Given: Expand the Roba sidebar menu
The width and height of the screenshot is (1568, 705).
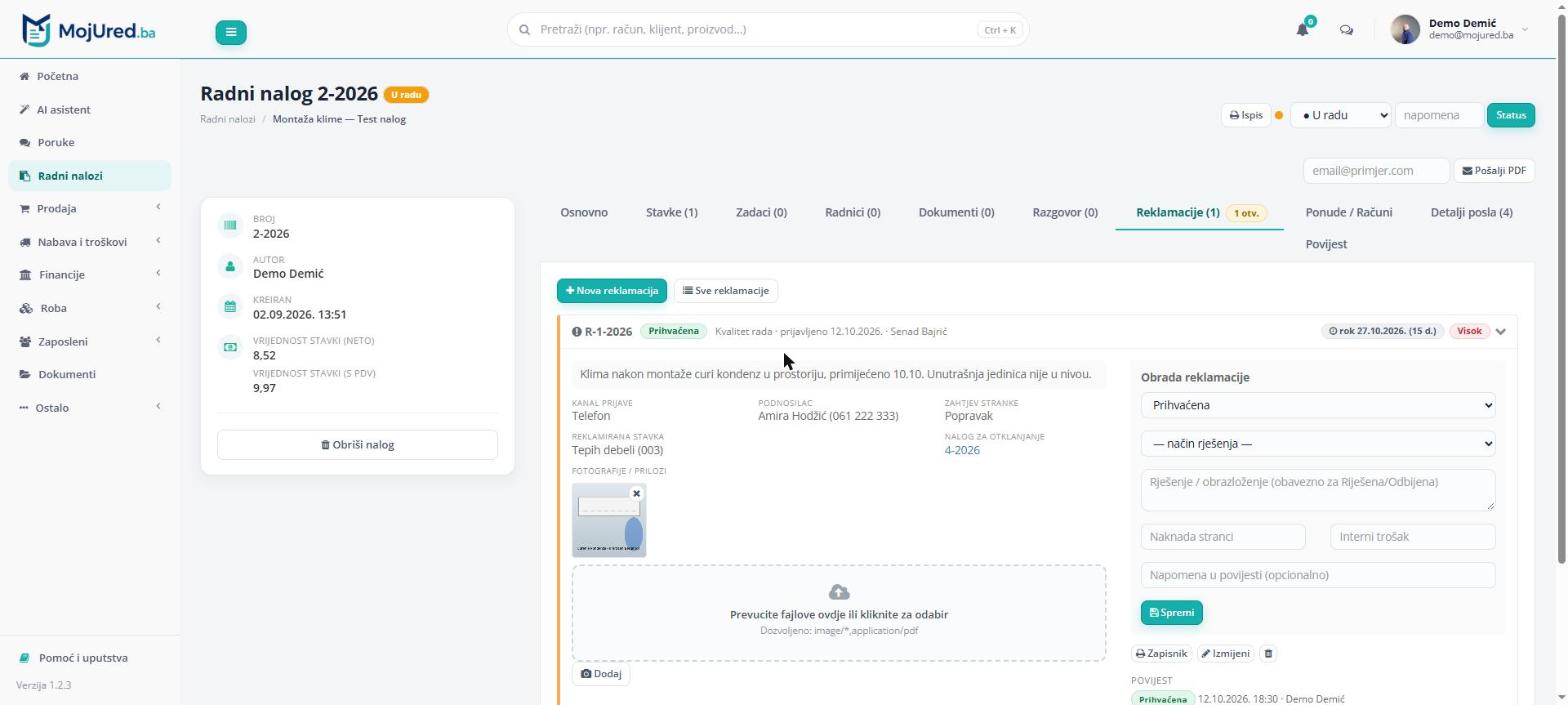Looking at the screenshot, I should tap(90, 308).
